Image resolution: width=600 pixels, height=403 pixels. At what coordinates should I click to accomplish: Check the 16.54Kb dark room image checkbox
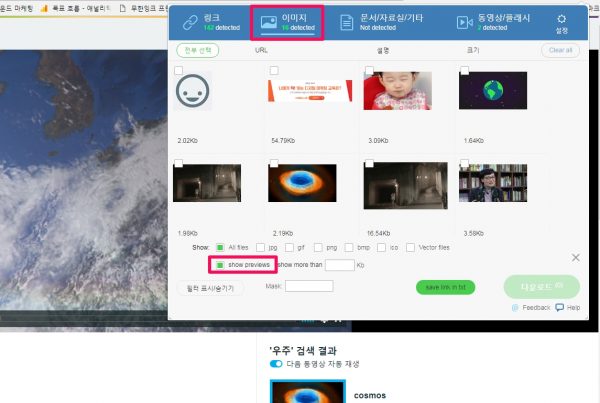click(369, 163)
